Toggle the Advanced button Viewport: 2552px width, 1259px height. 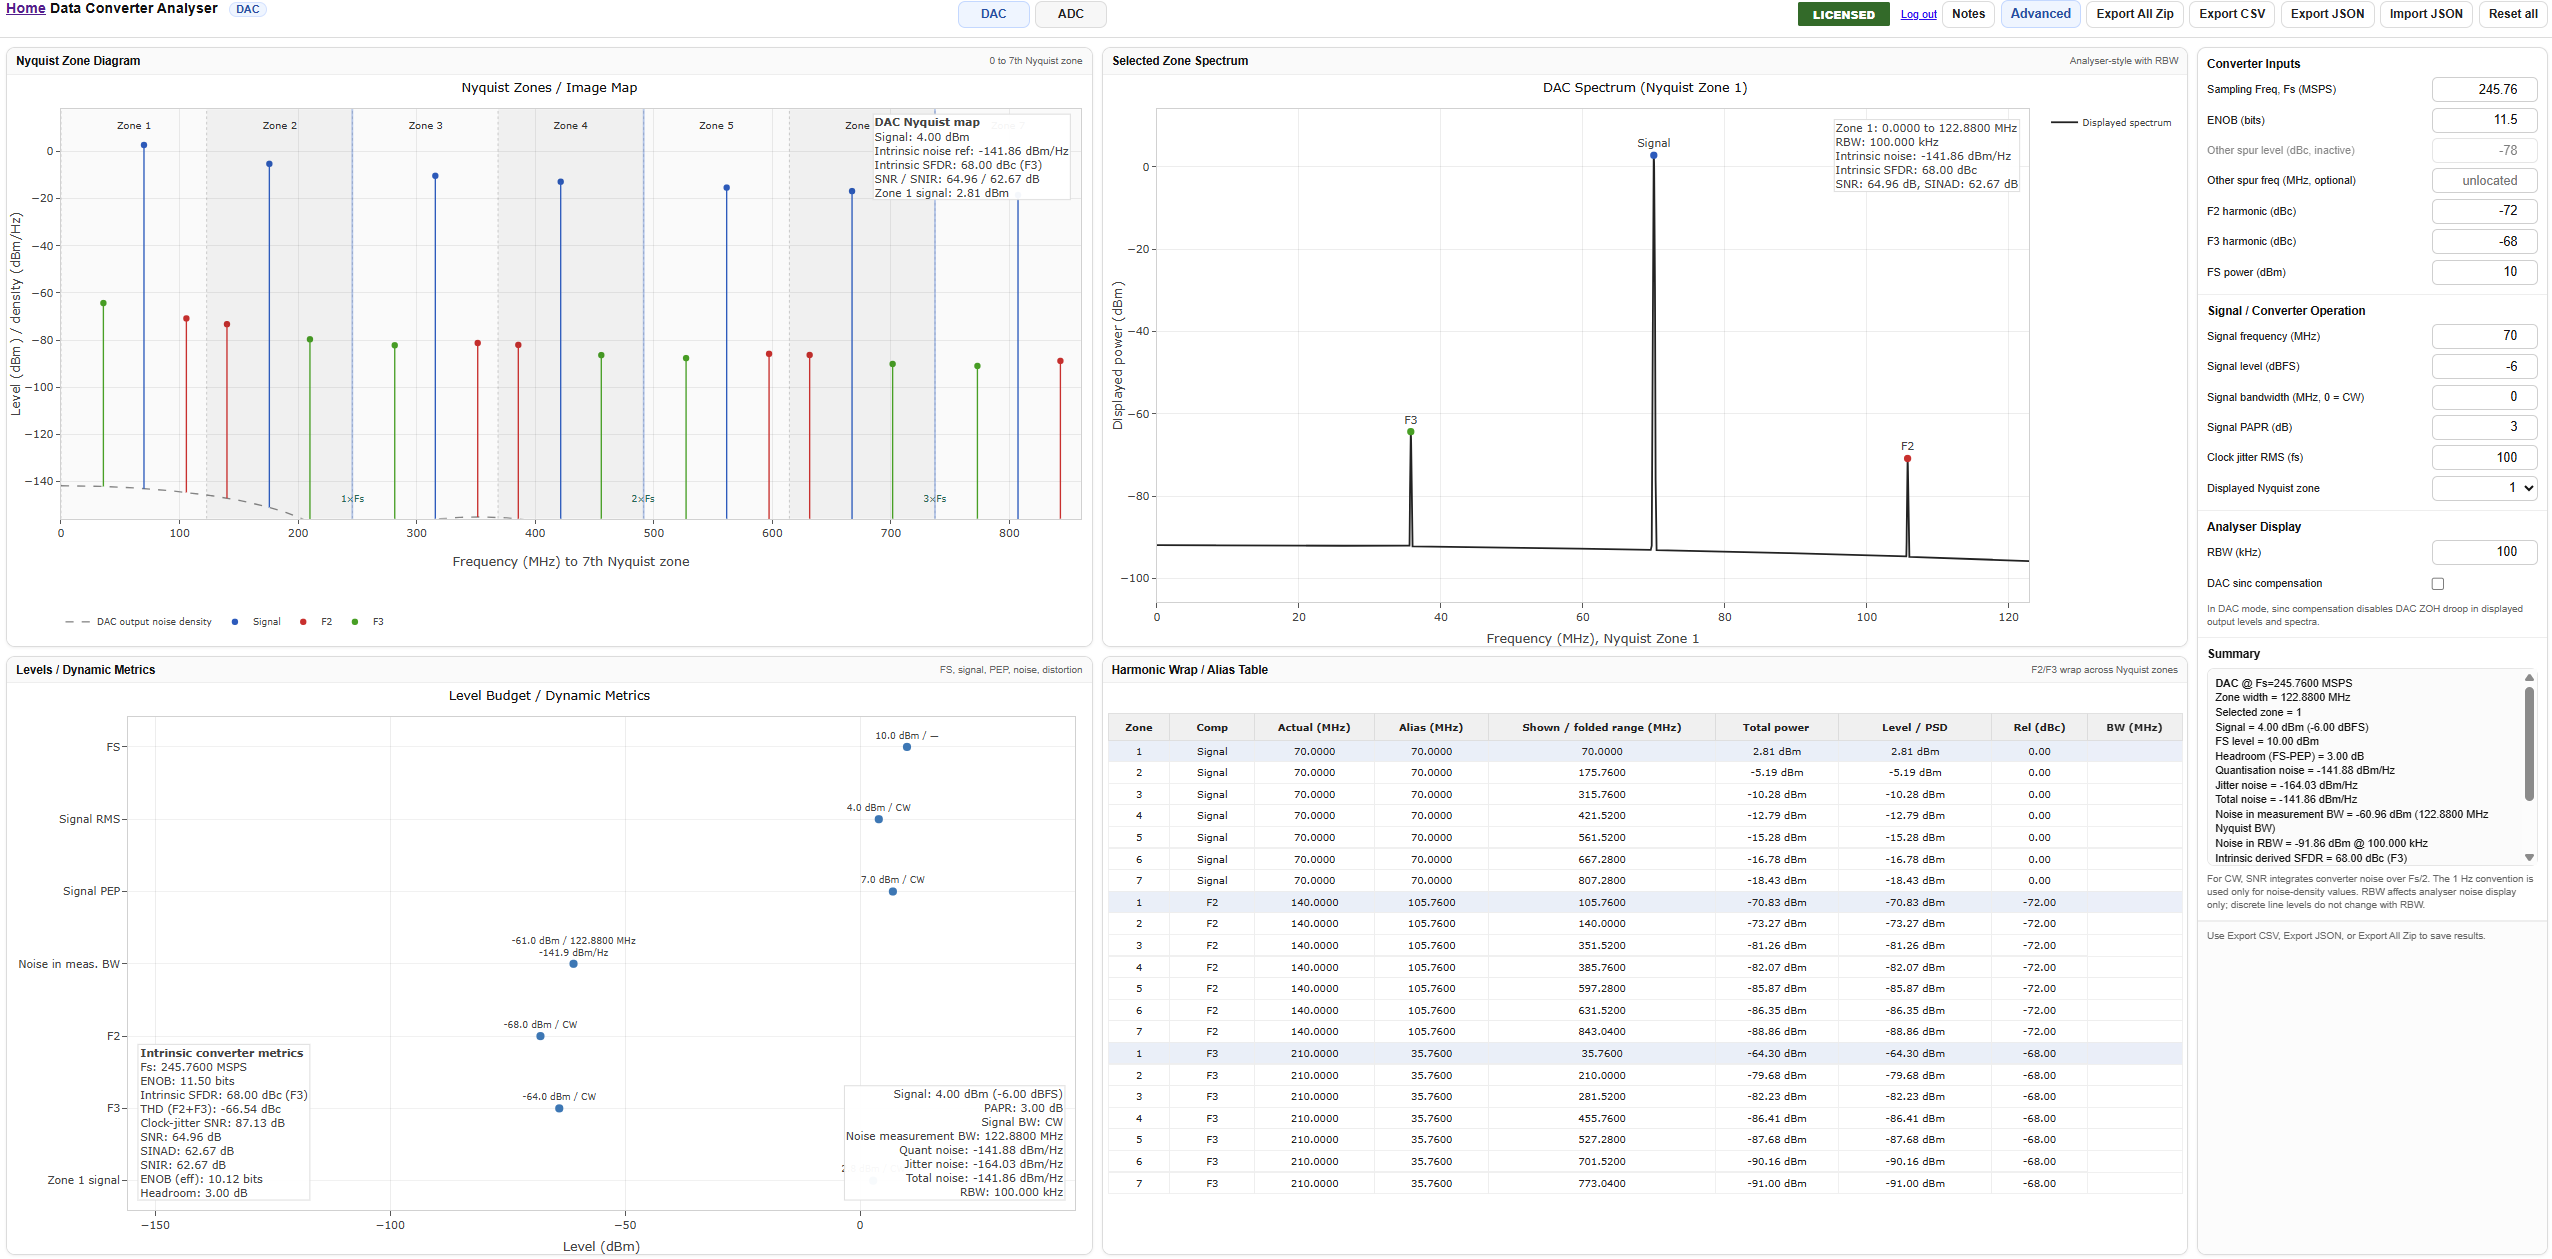tap(2040, 14)
